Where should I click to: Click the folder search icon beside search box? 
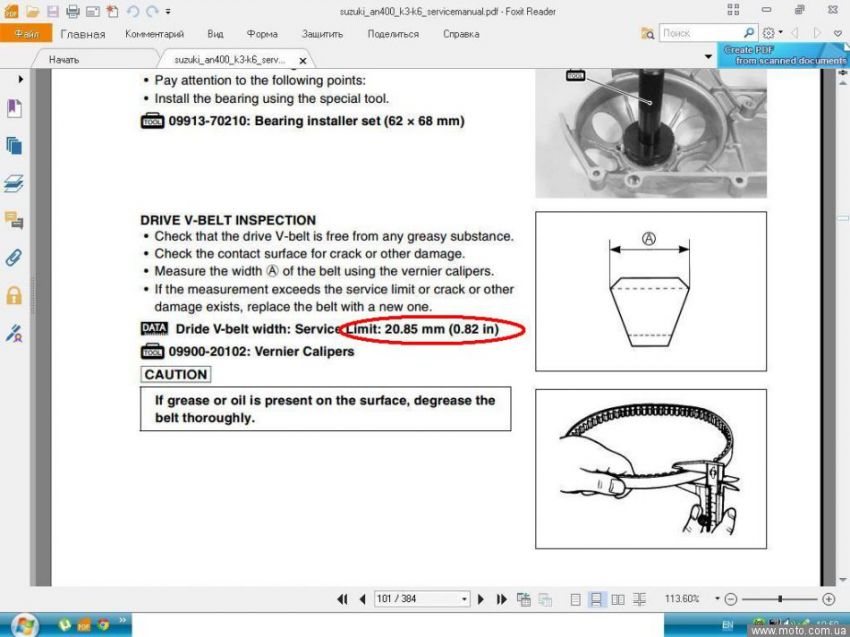[x=648, y=34]
